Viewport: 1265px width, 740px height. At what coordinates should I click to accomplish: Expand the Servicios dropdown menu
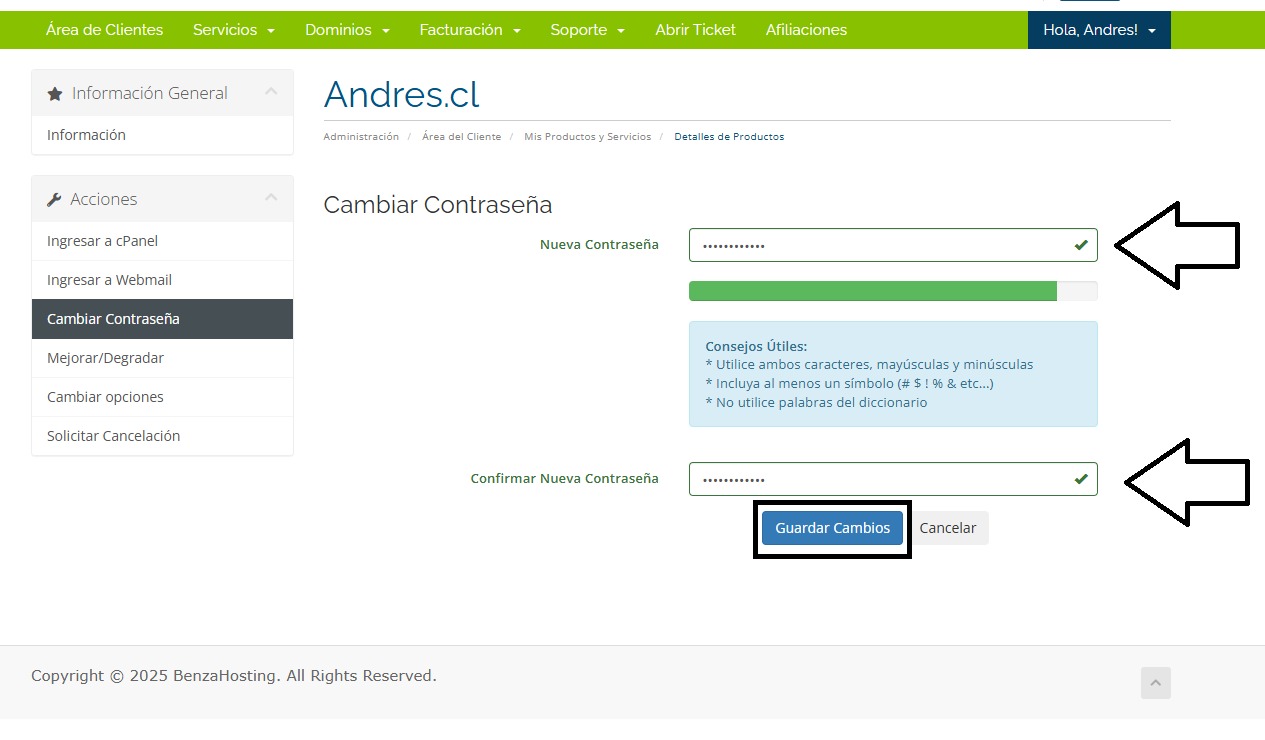[x=233, y=30]
